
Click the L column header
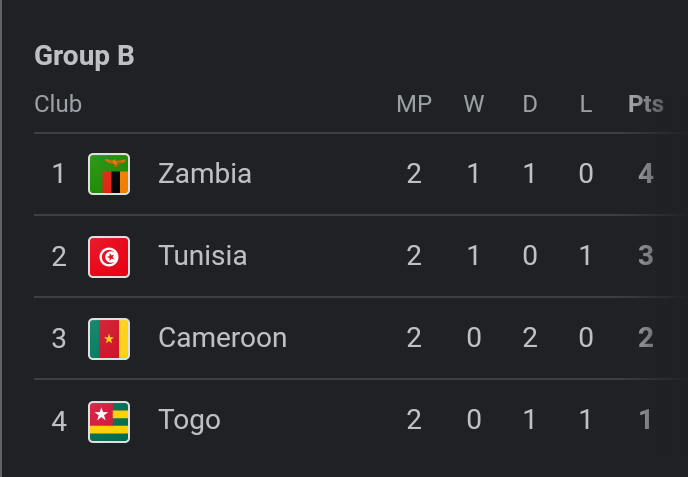coord(586,104)
